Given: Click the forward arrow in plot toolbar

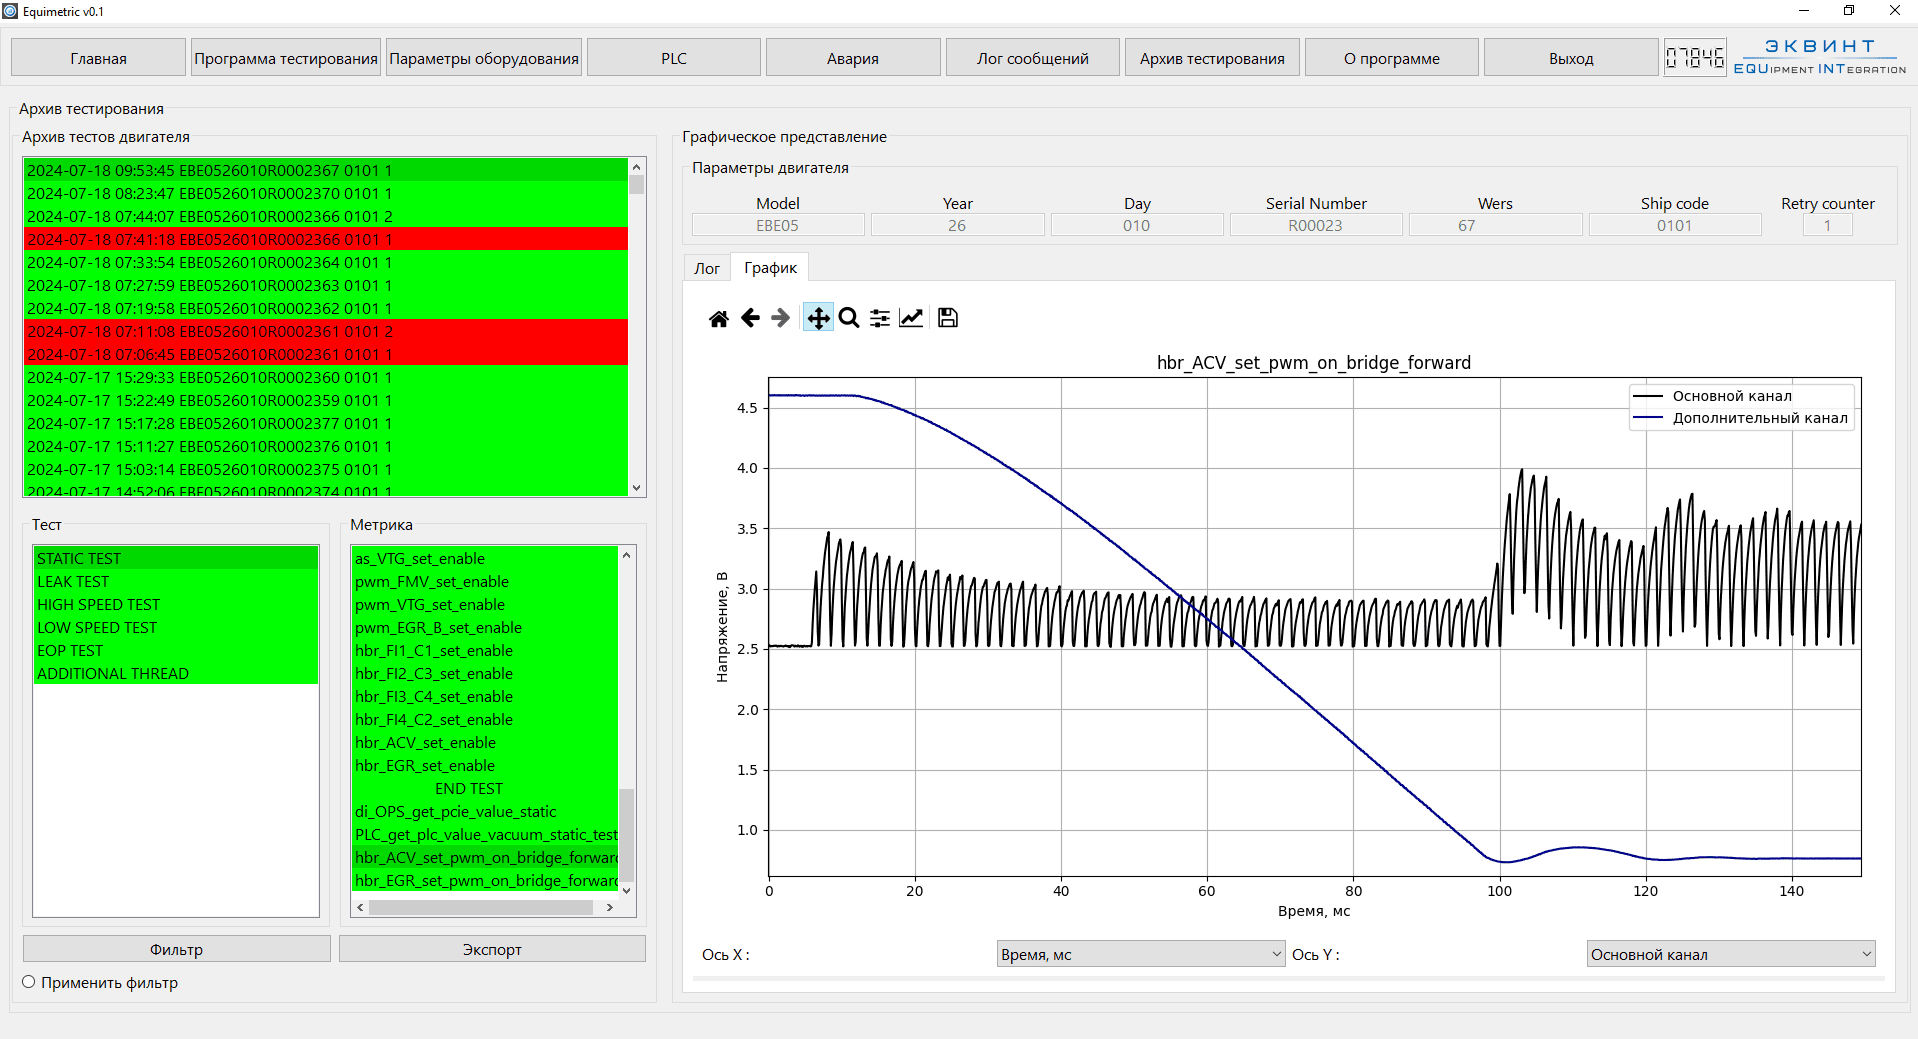Looking at the screenshot, I should (781, 318).
